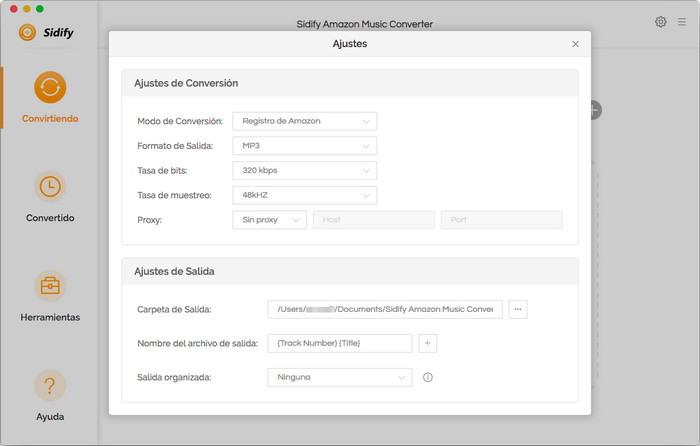The height and width of the screenshot is (446, 700).
Task: Click the Proxy label
Action: (149, 220)
